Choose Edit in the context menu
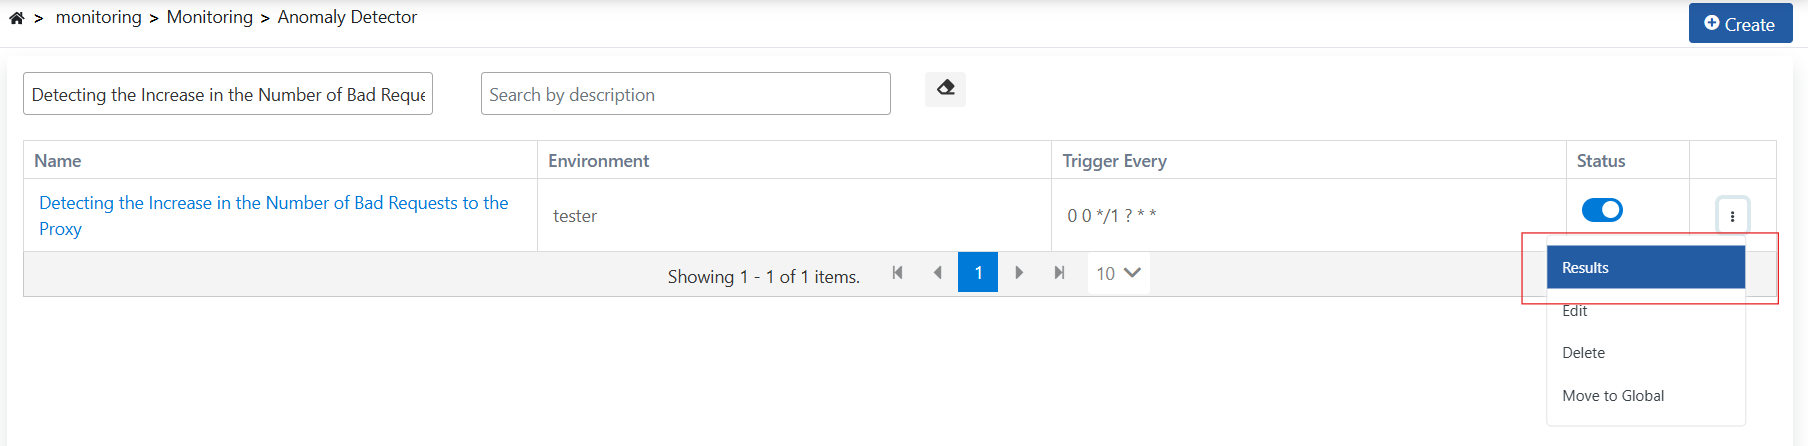 pyautogui.click(x=1575, y=311)
